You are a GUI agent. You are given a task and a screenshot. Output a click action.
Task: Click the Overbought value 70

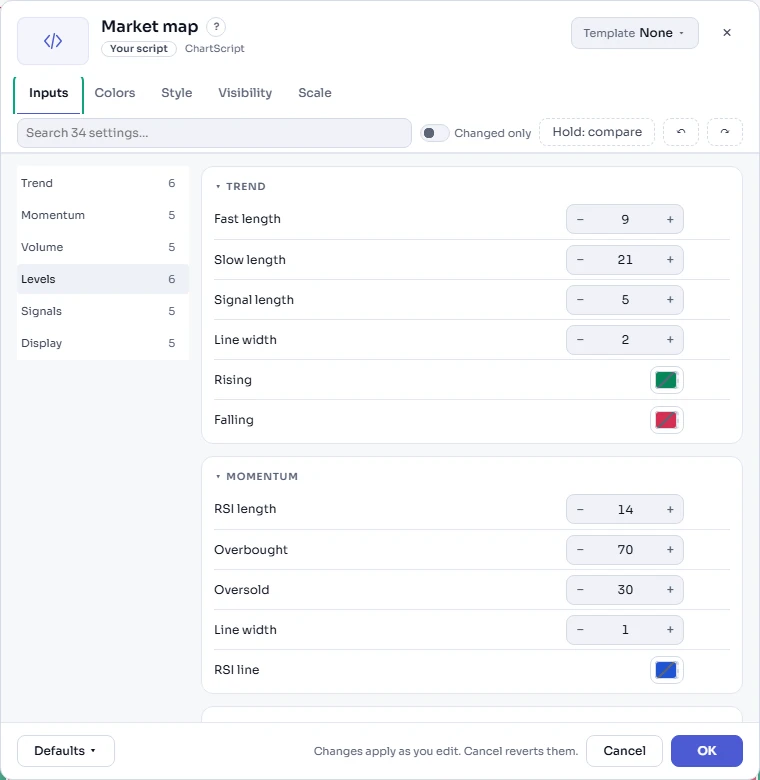tap(625, 550)
